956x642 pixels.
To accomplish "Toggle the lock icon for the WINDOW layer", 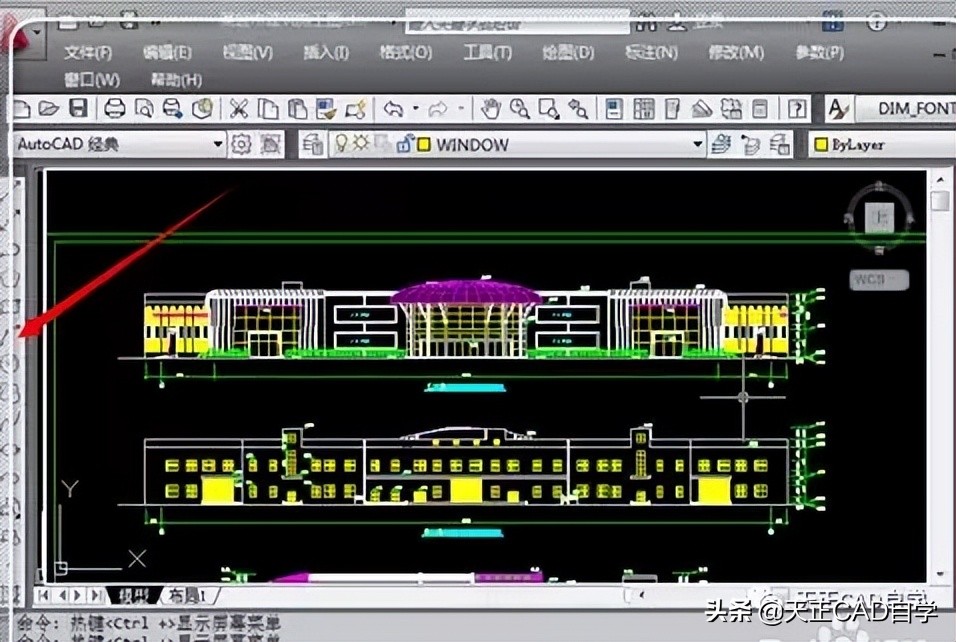I will pyautogui.click(x=406, y=143).
